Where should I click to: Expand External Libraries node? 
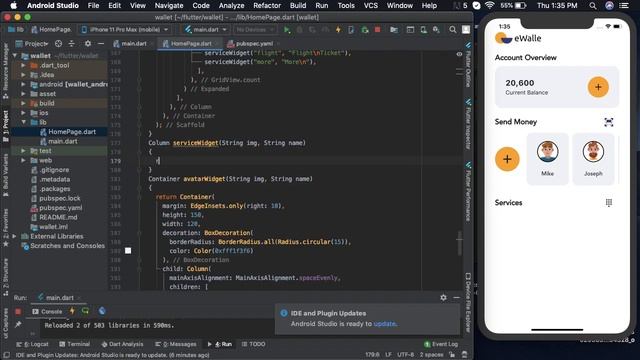tap(15, 236)
